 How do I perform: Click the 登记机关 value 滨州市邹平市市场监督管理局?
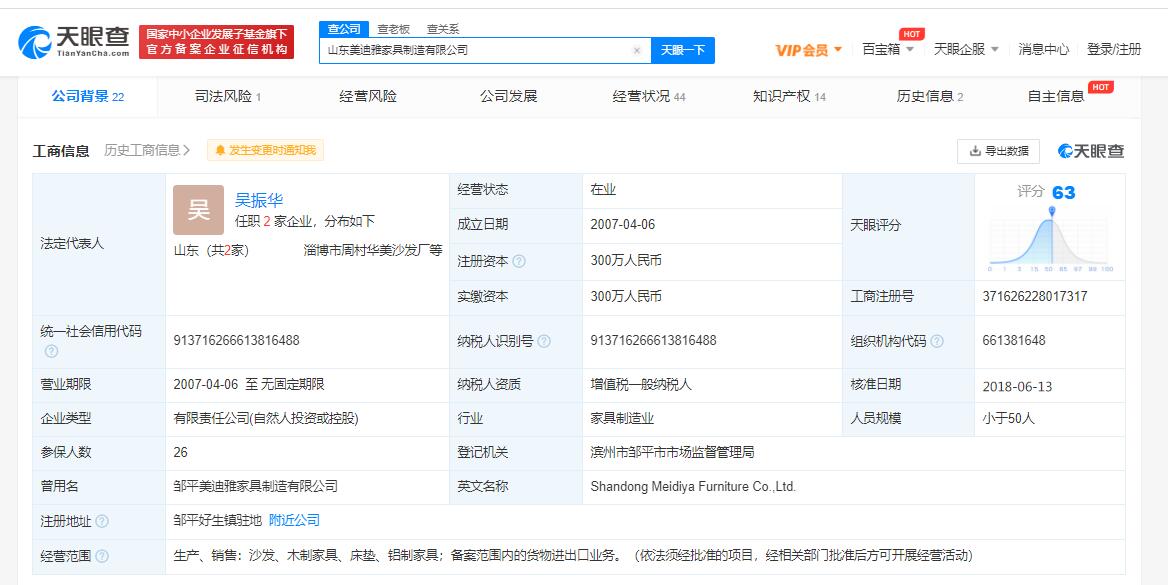[x=673, y=452]
